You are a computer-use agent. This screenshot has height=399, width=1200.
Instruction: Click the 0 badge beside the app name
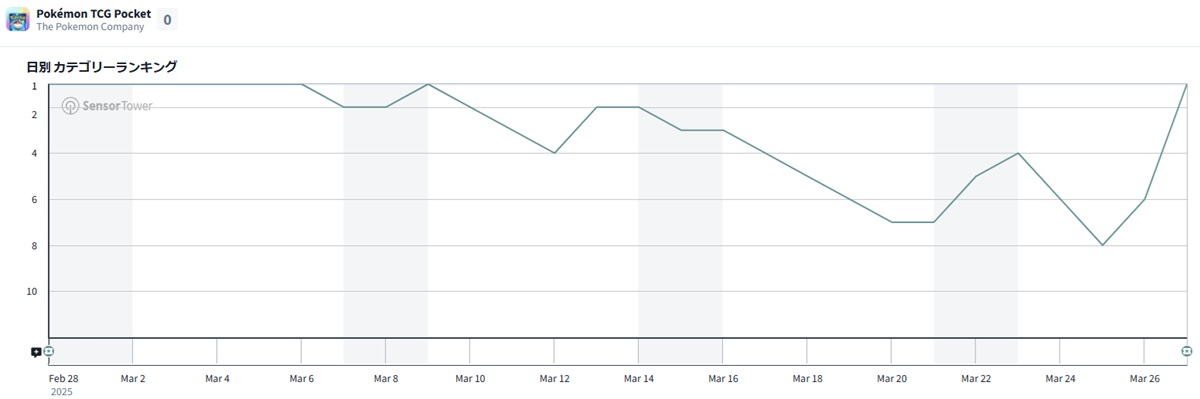[167, 20]
